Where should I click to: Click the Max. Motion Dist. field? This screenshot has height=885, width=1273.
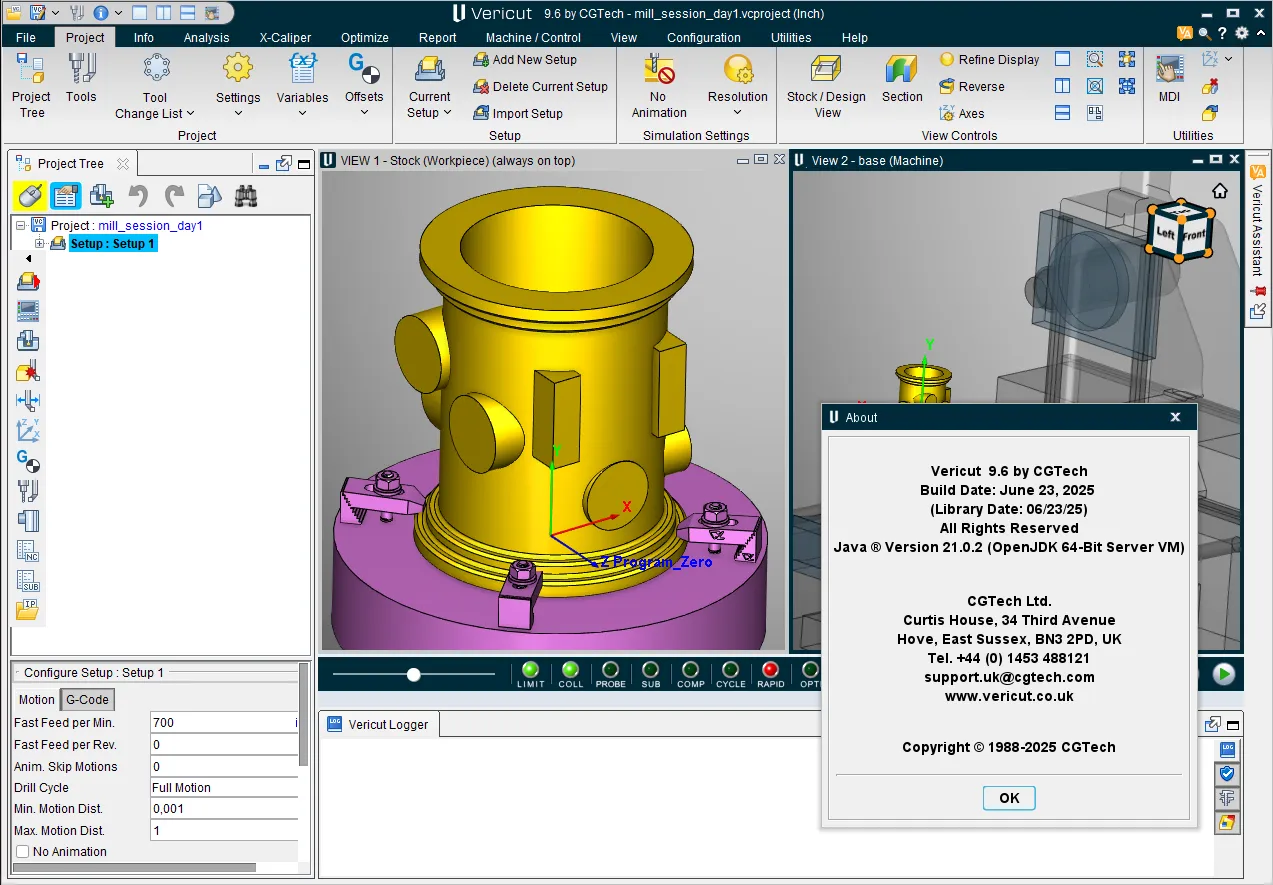224,831
